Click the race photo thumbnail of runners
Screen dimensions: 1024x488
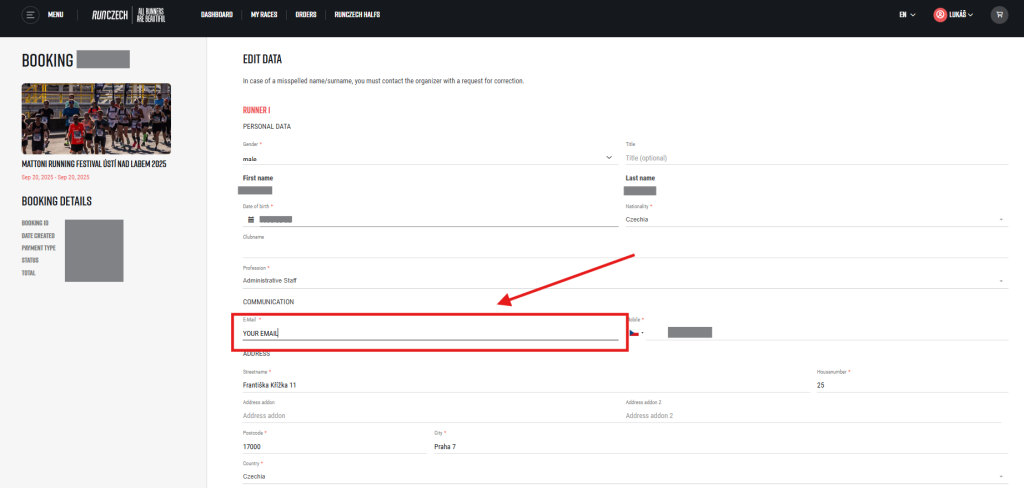[96, 118]
